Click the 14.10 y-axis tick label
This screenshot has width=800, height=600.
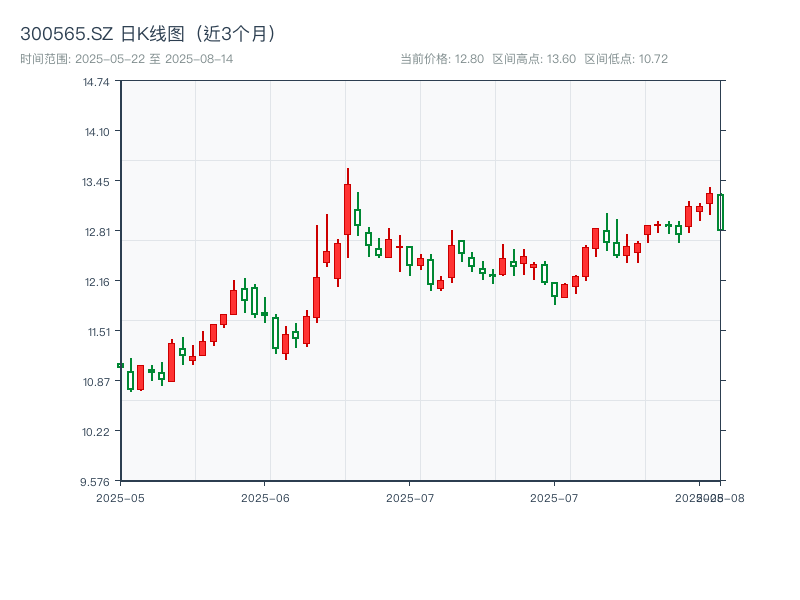[96, 132]
